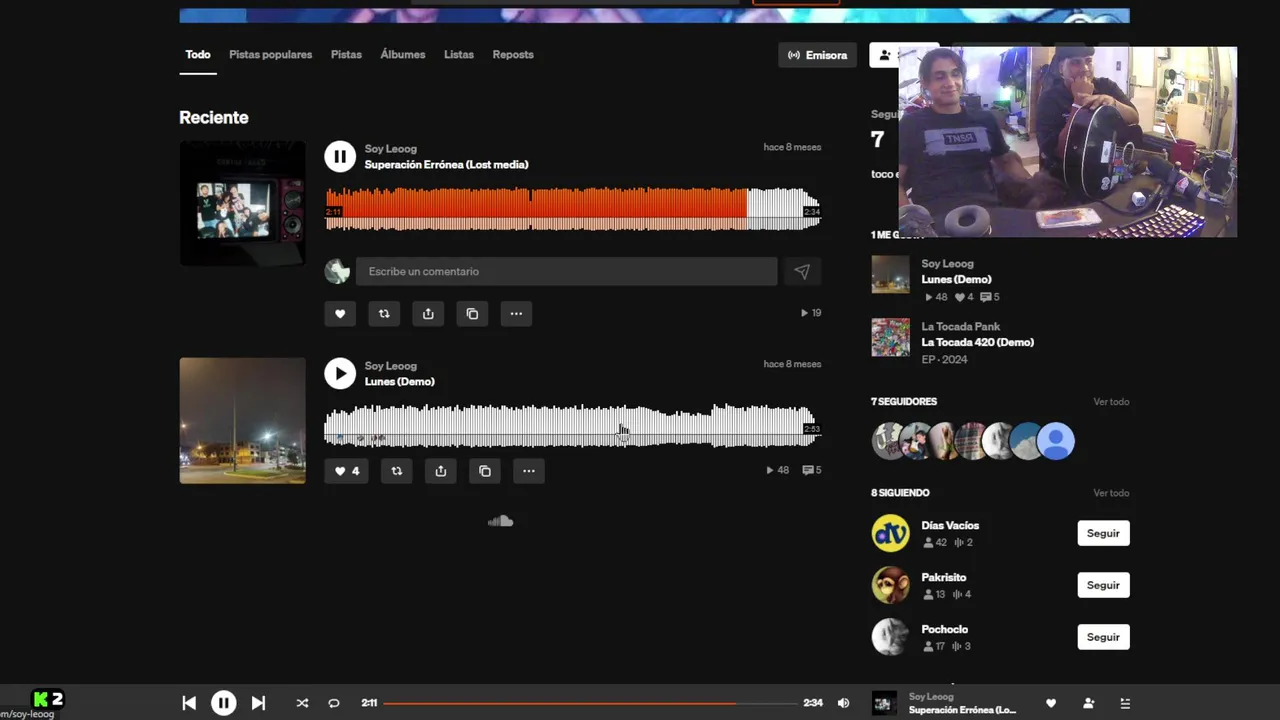The height and width of the screenshot is (720, 1280).
Task: Open Superación Errónea title in player bar
Action: click(962, 710)
